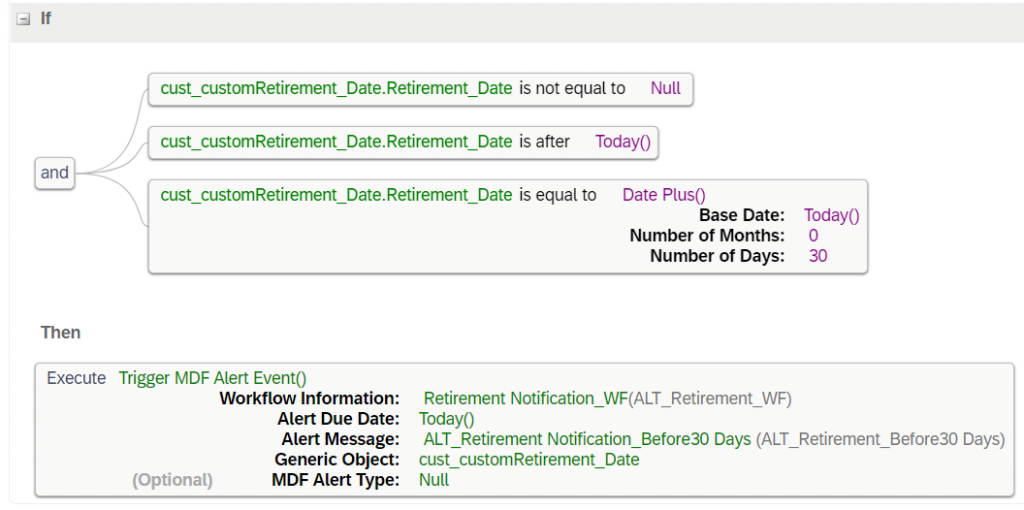Click the Retirement_Date field in 'is equal to' row

pos(336,195)
